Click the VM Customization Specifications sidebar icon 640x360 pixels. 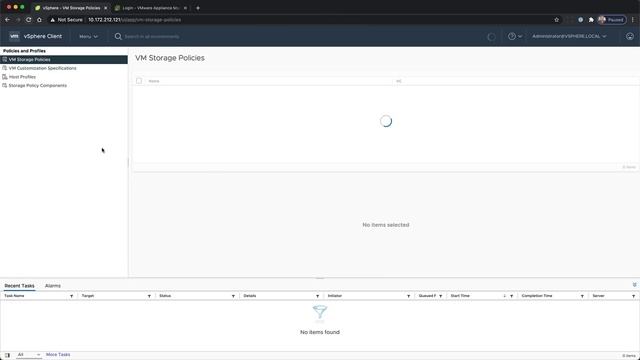coord(5,68)
